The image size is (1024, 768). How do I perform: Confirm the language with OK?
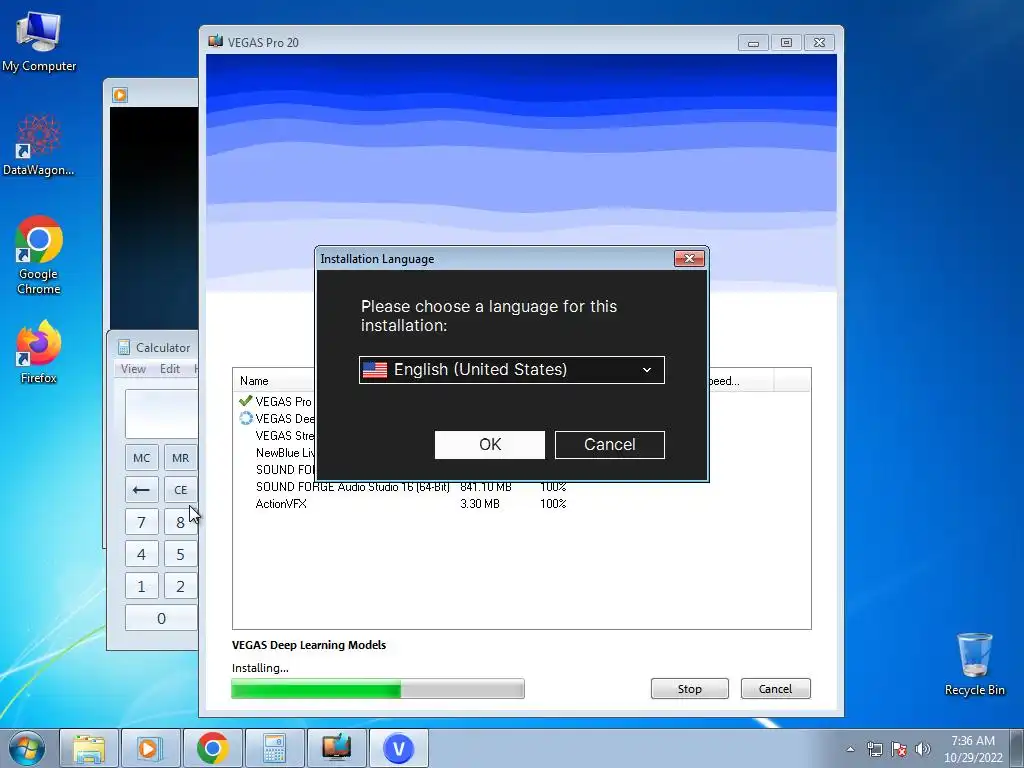tap(490, 445)
